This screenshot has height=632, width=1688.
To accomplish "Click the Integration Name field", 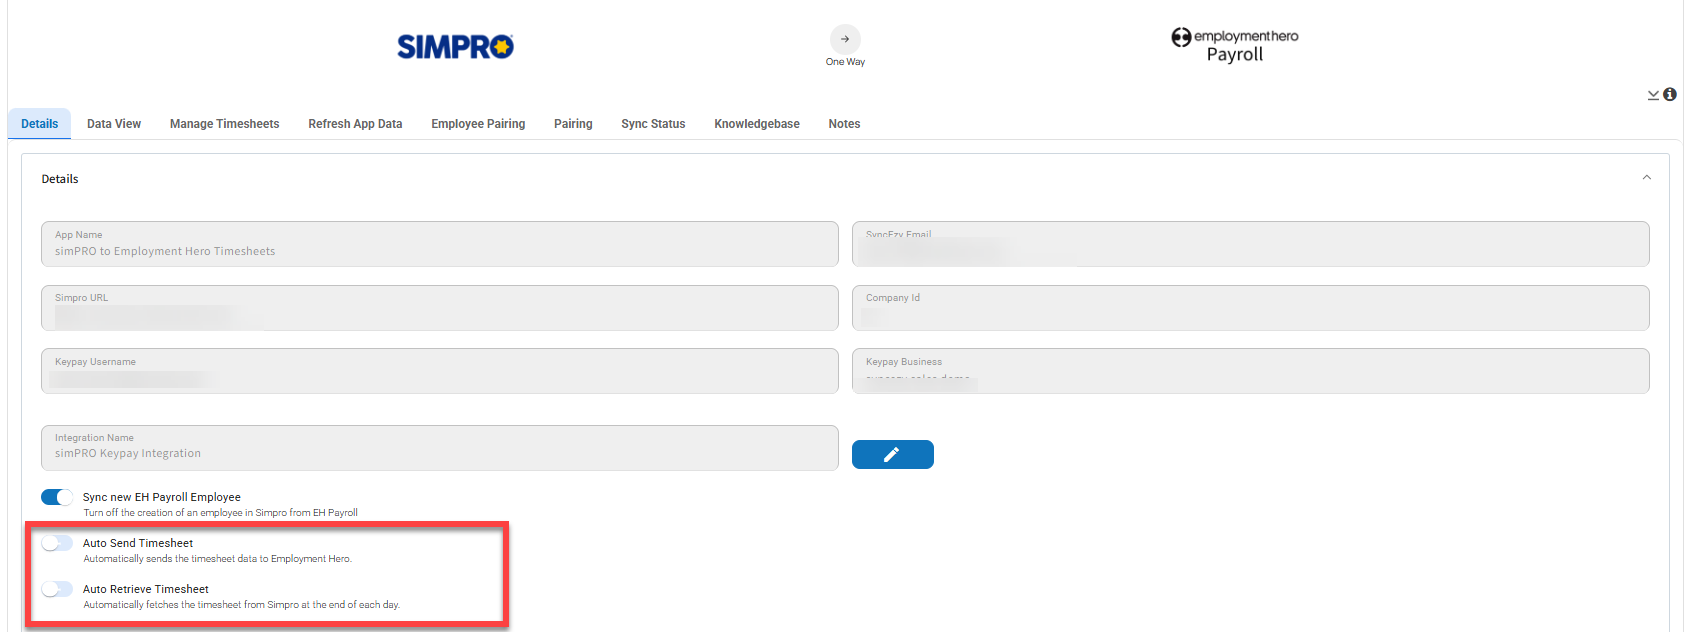I will 440,448.
